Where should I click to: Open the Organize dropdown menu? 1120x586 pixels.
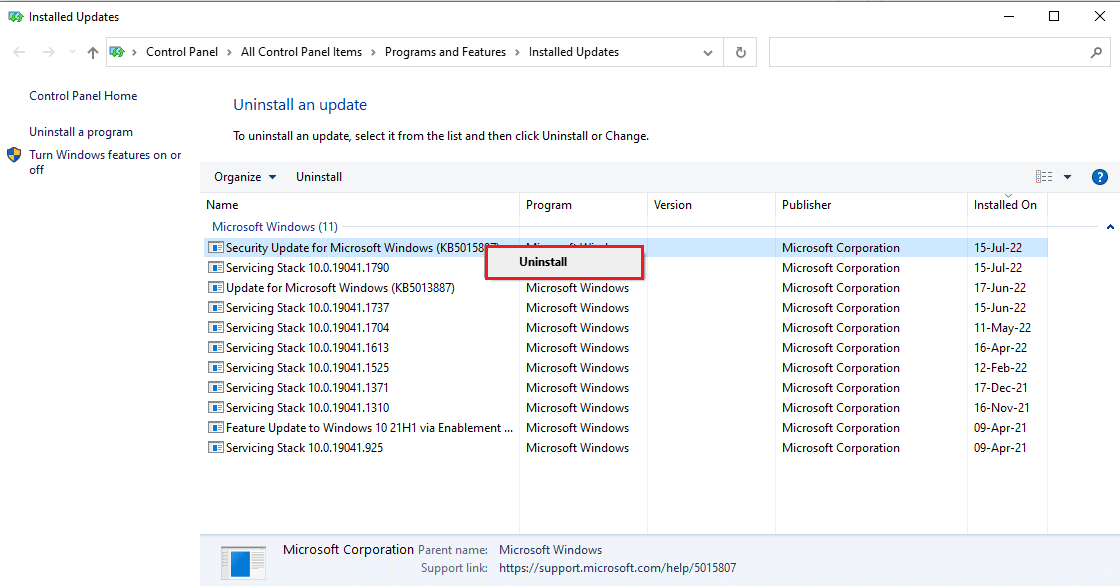pyautogui.click(x=245, y=177)
